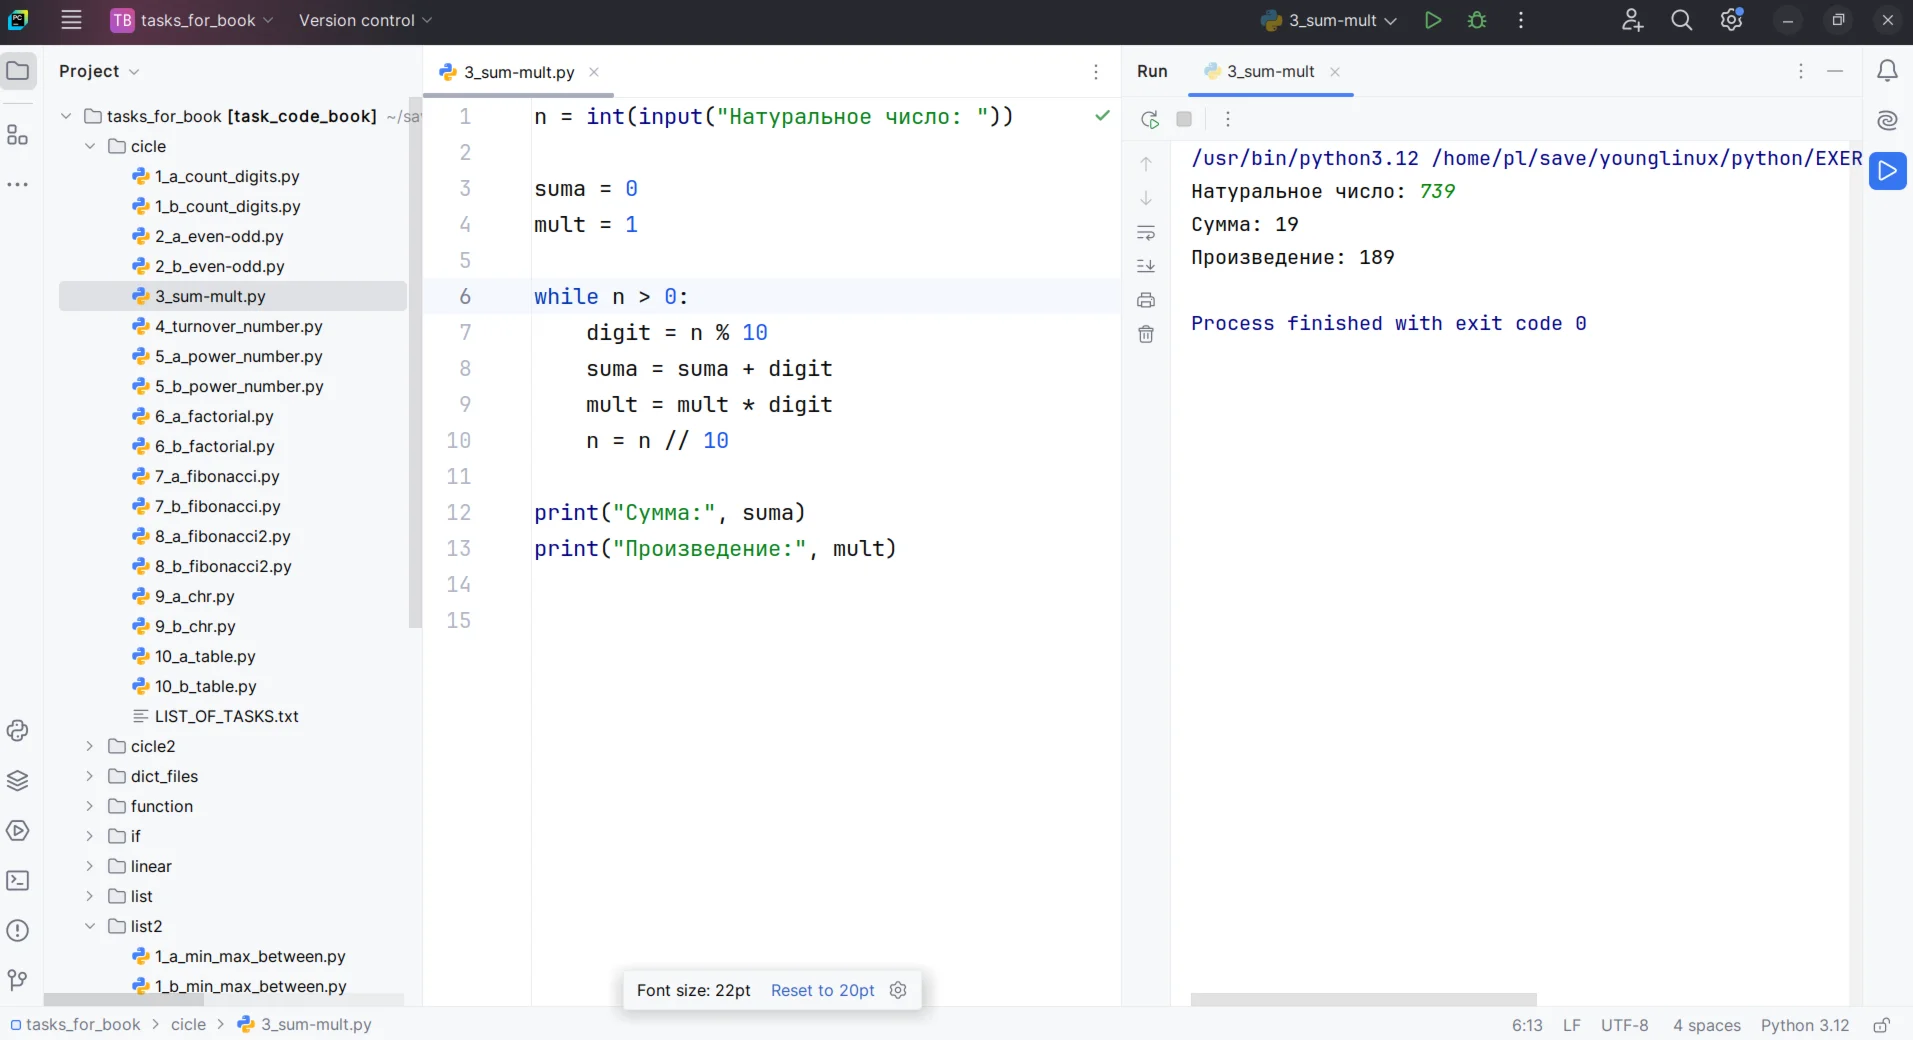Toggle read-only lock in status bar

[1881, 1025]
